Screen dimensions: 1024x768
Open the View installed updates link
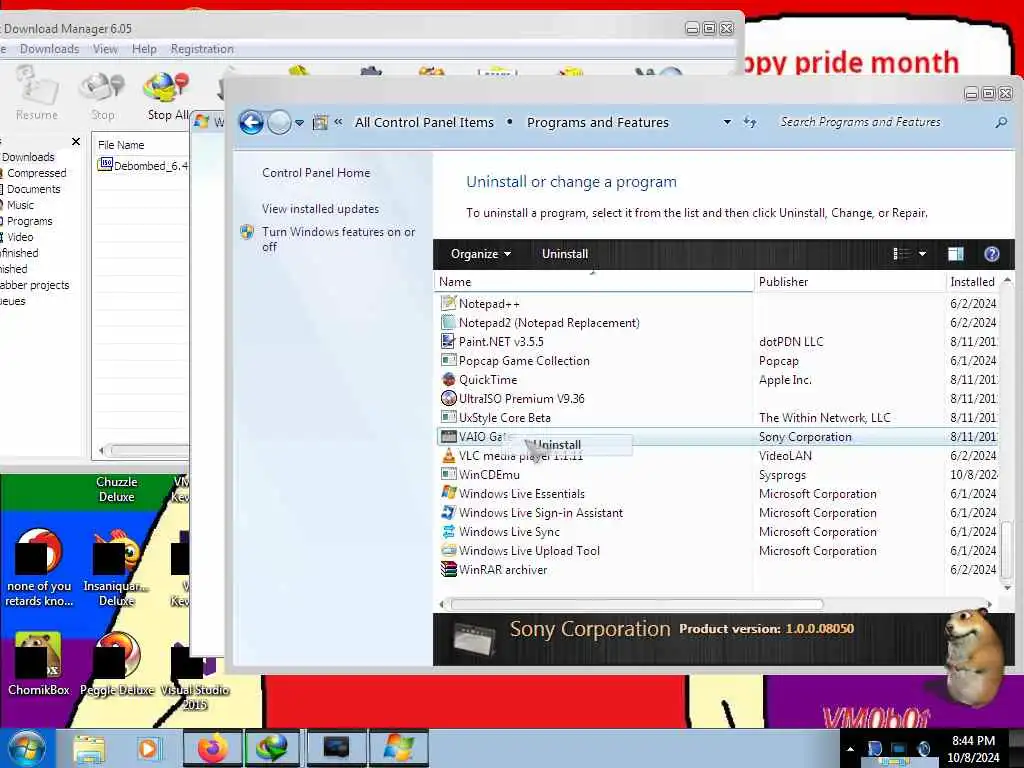321,209
